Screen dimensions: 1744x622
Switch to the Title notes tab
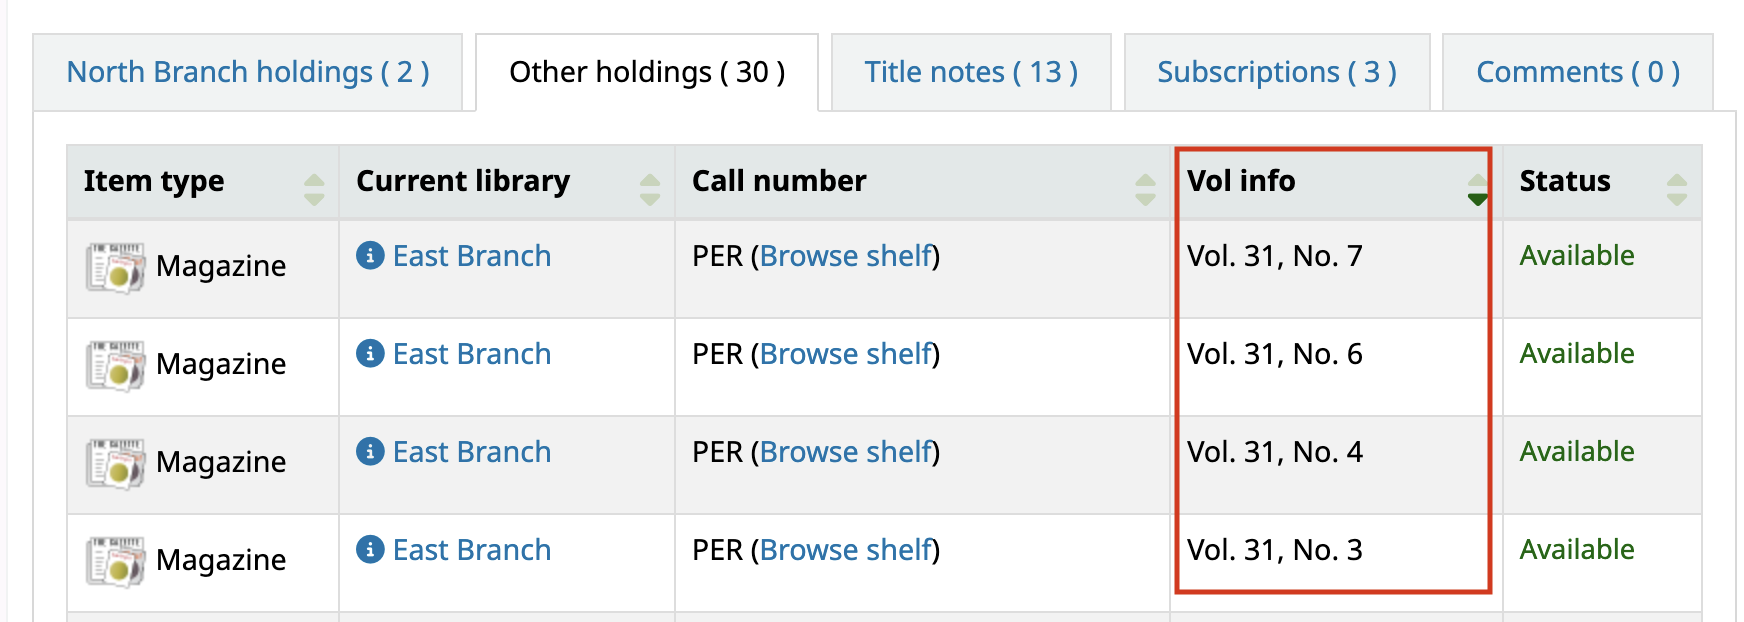[x=971, y=72]
